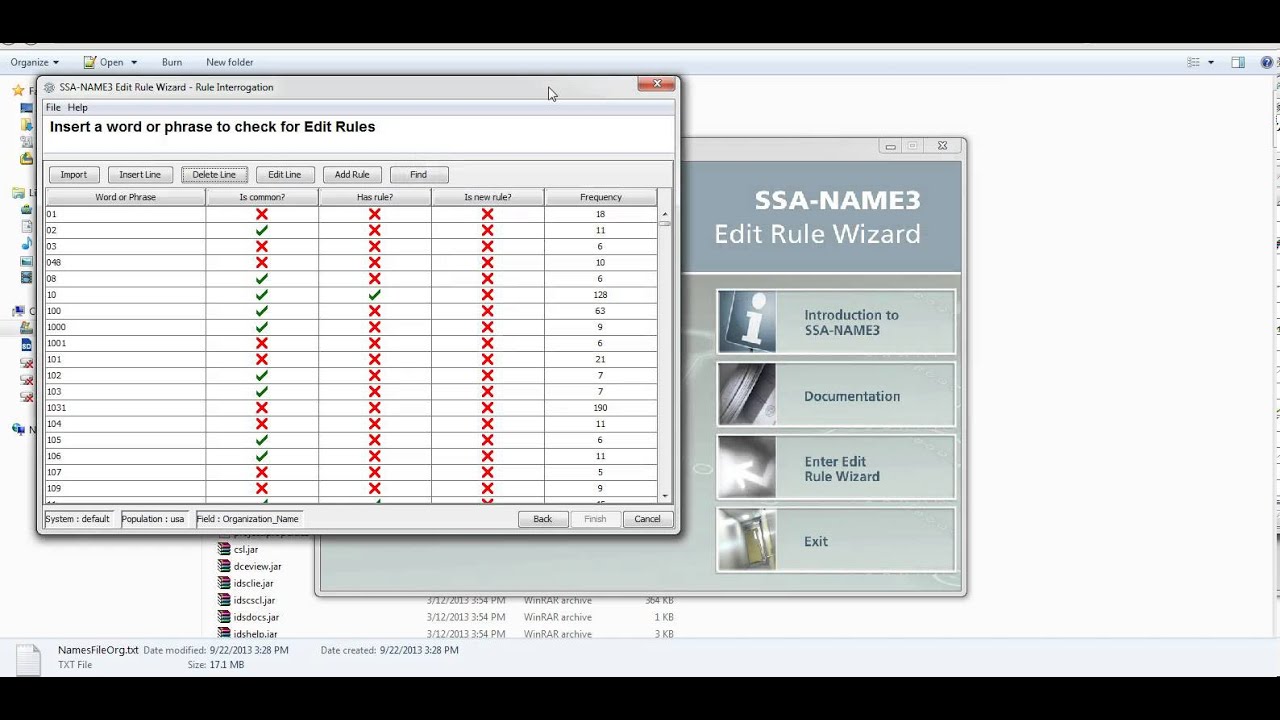Click the Back button

coord(542,519)
